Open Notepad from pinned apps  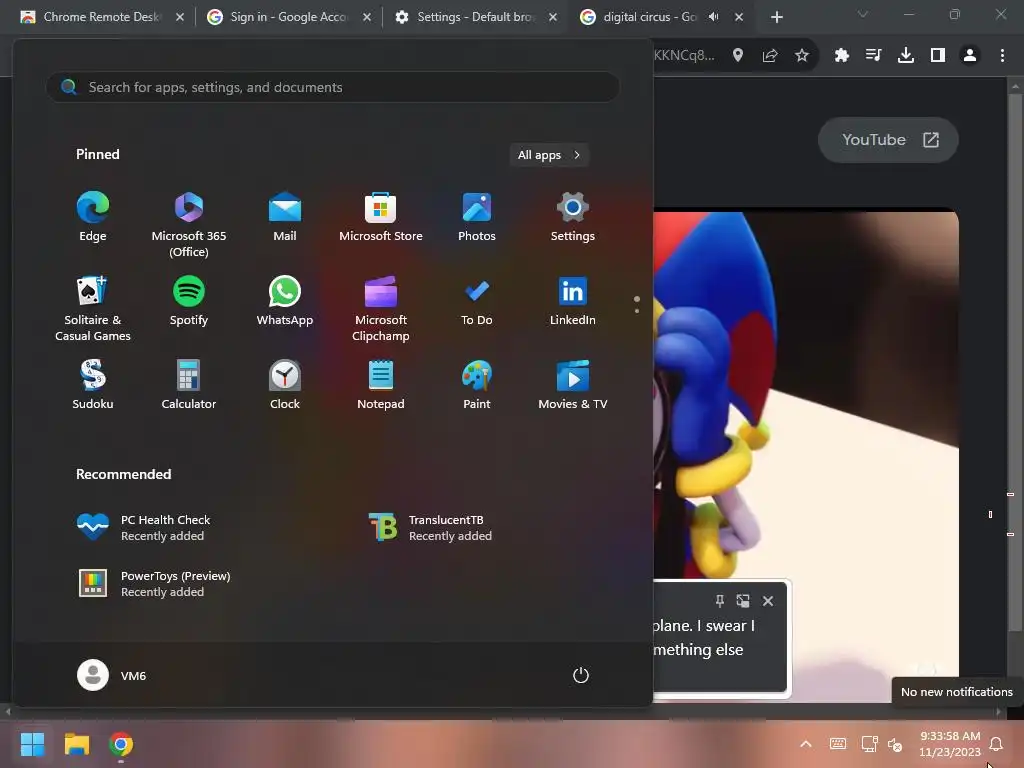coord(381,385)
